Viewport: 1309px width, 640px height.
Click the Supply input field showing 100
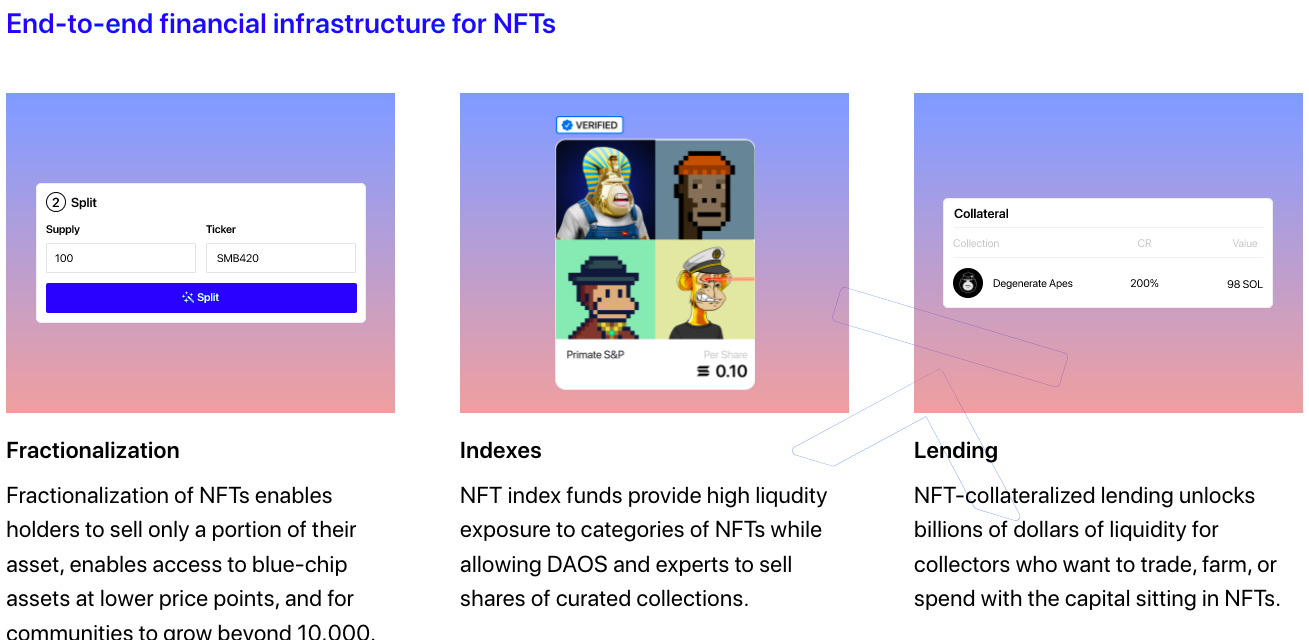[121, 258]
